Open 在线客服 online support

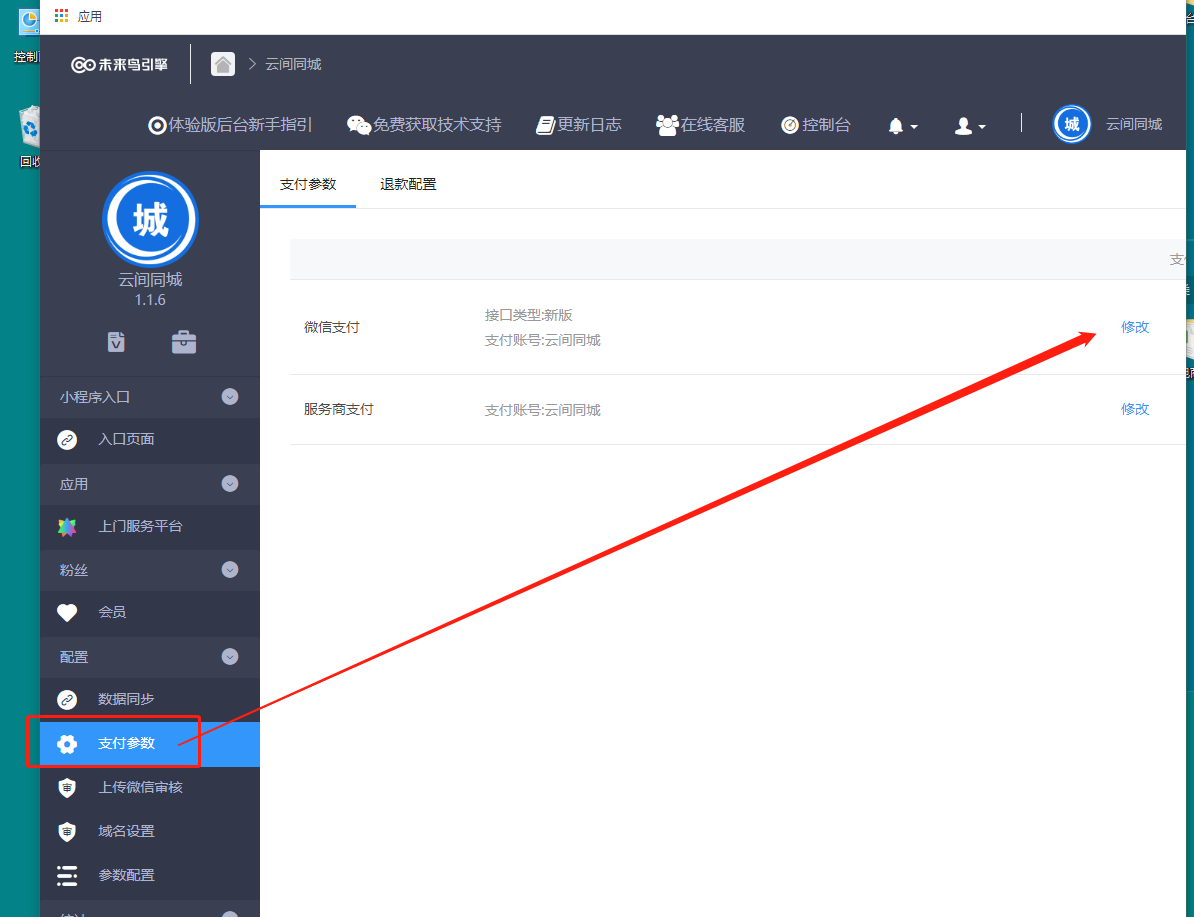(x=701, y=125)
